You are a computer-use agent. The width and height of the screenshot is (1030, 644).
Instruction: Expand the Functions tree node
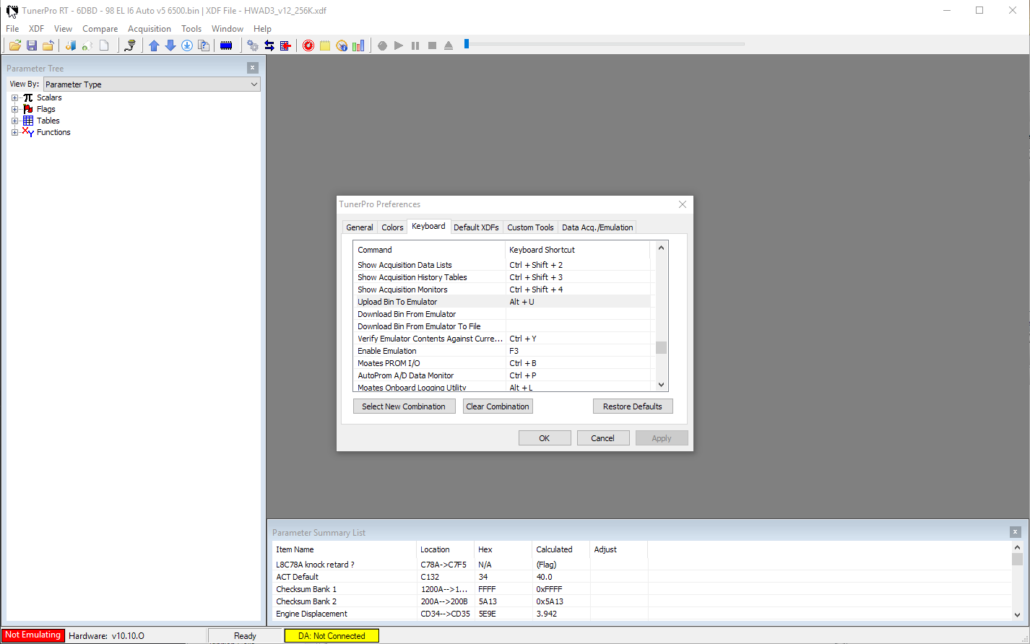point(14,132)
